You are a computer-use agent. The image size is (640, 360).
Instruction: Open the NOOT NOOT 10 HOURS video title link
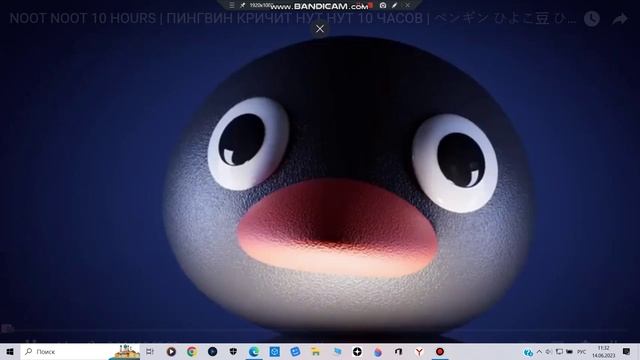click(292, 19)
